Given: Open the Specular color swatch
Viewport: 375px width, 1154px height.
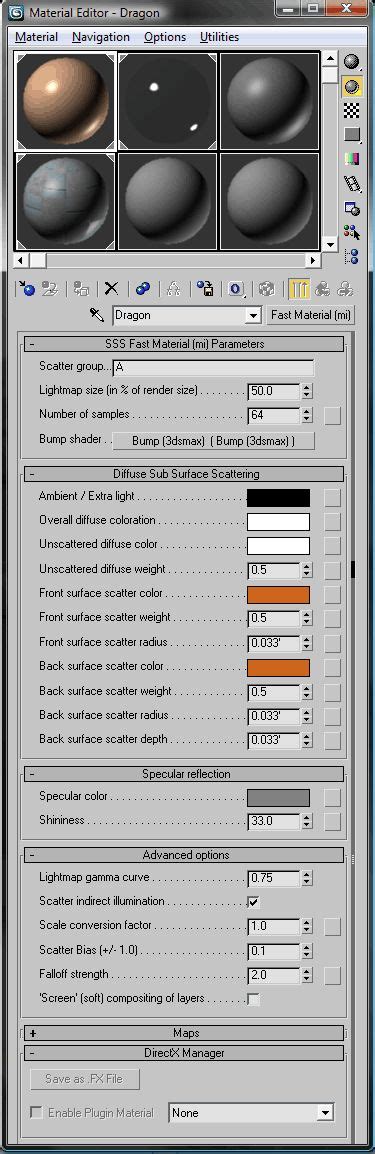Looking at the screenshot, I should point(279,797).
